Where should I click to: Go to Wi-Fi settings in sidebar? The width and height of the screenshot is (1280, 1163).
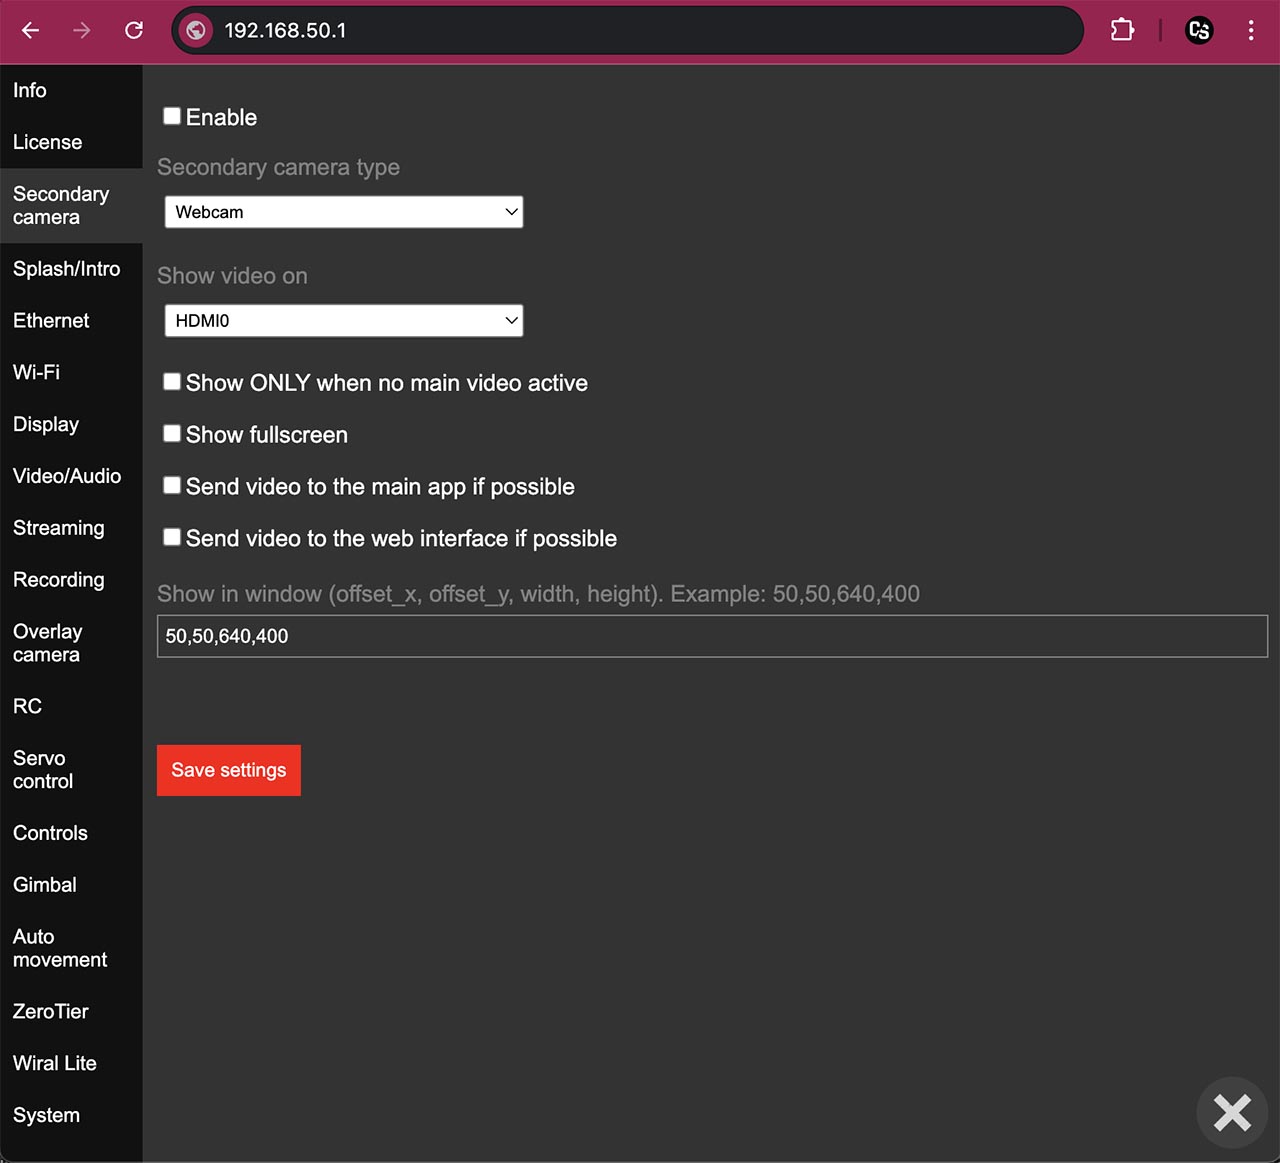coord(37,372)
